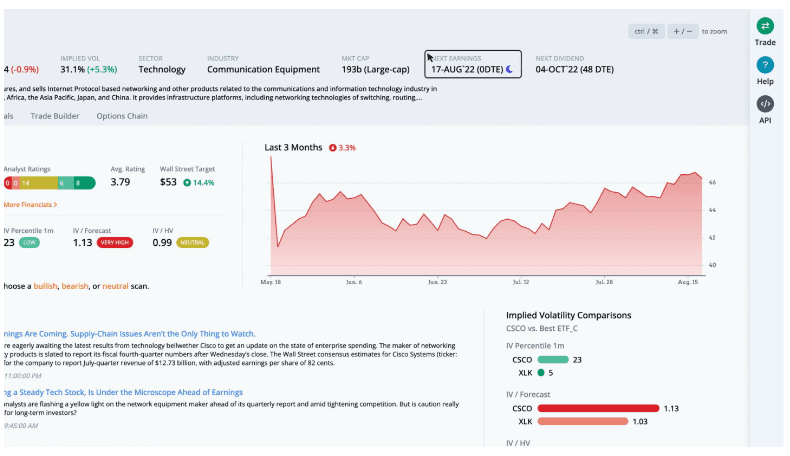Screen dimensions: 790x456
Task: Click the Trade swap-arrows icon
Action: (x=765, y=26)
